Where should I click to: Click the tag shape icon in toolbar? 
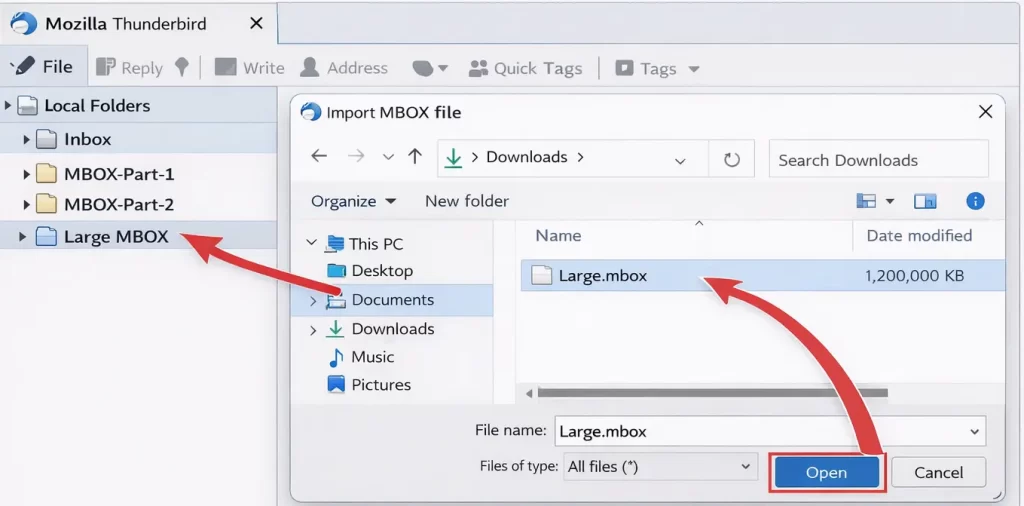[423, 69]
